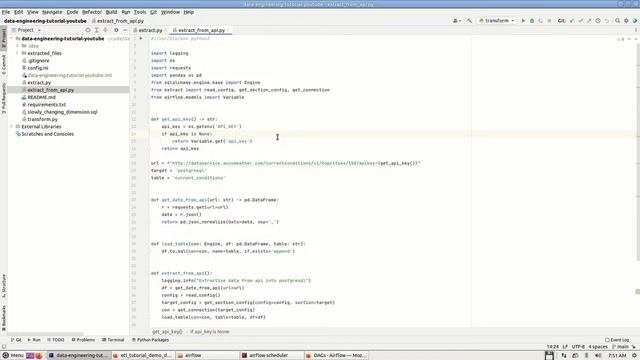Open the user account dropdown icon
640x360 pixels.
point(457,20)
